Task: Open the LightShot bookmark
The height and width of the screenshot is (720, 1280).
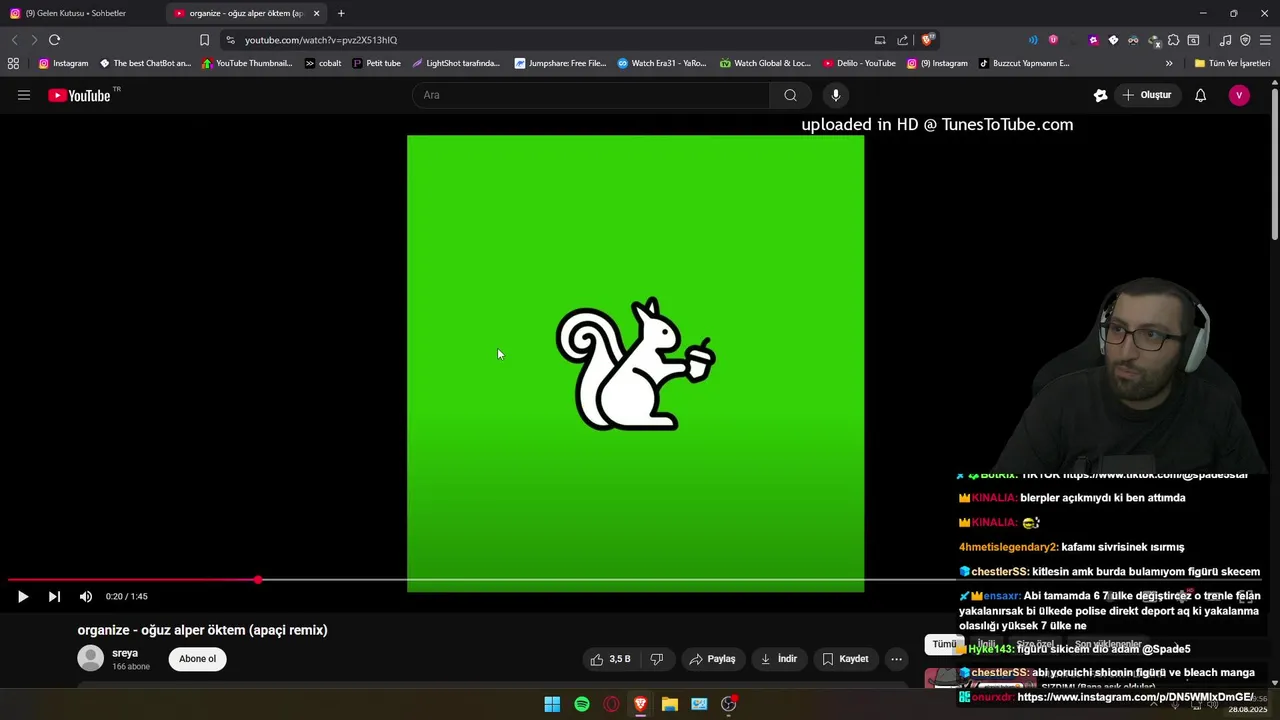Action: 456,63
